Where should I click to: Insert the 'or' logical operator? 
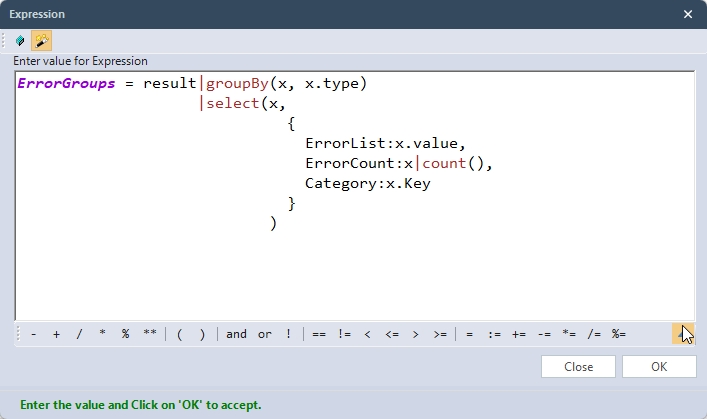click(265, 334)
